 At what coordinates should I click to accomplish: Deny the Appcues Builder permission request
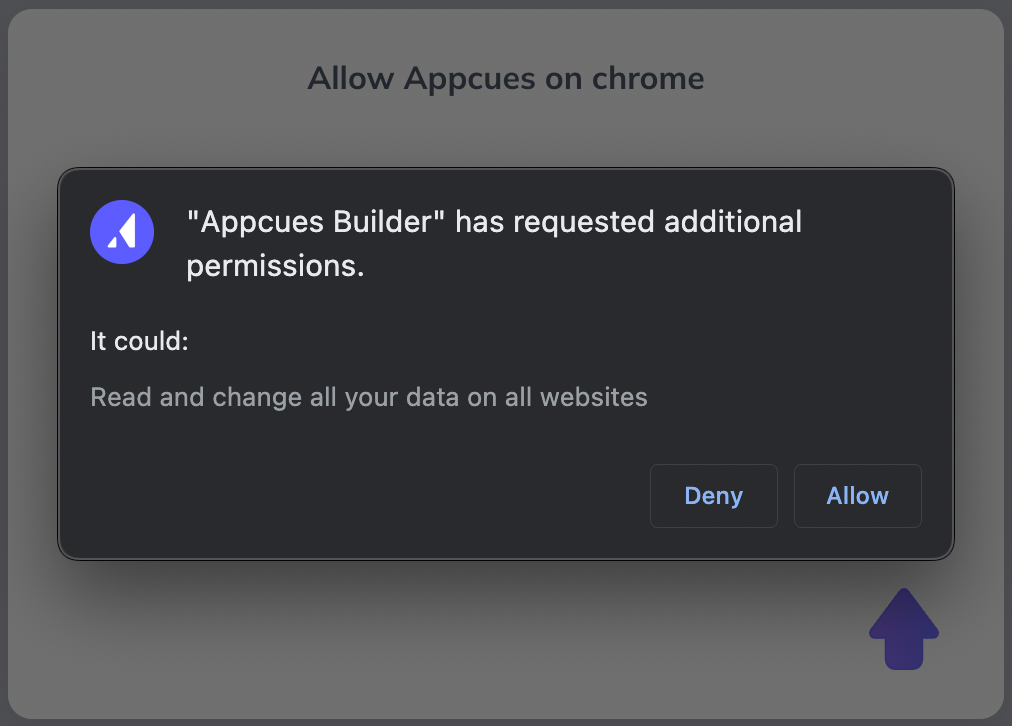coord(713,496)
